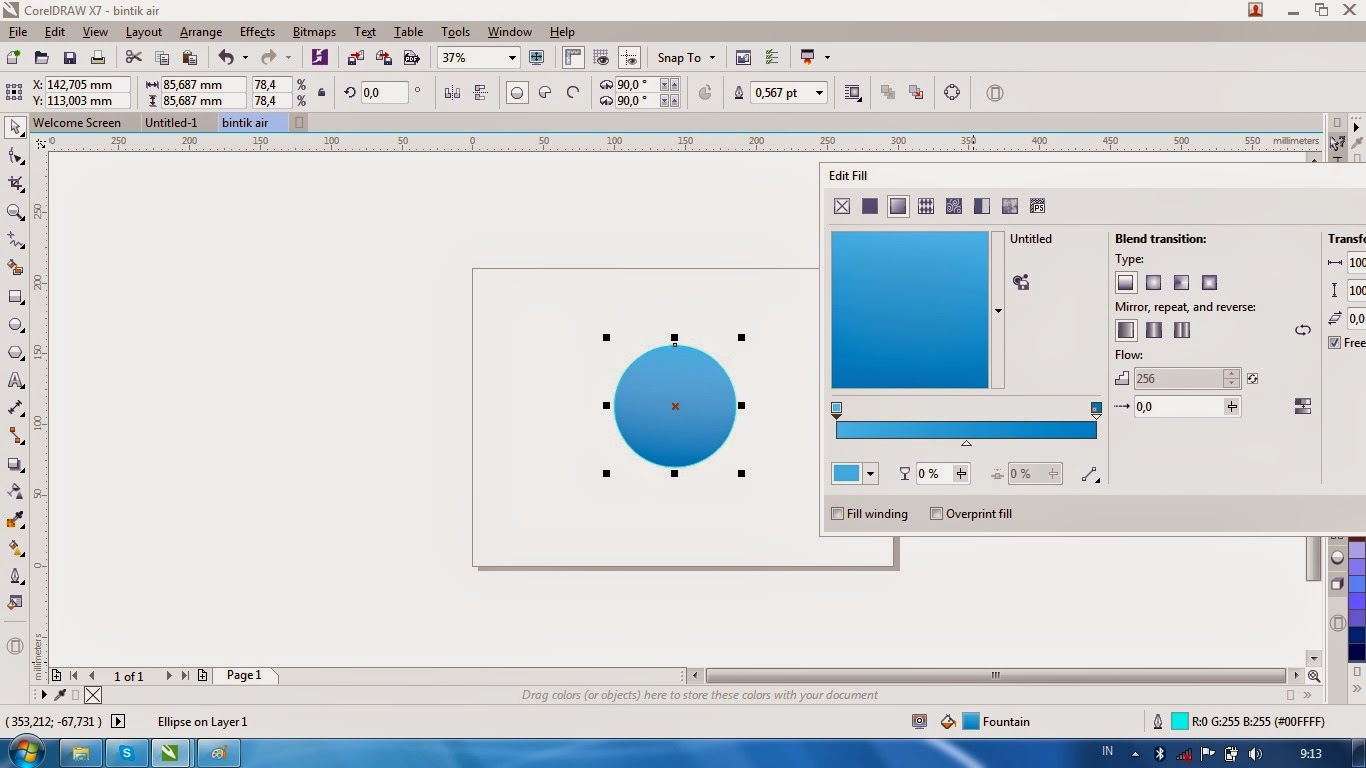Open the gradient node color swatch dropdown
The height and width of the screenshot is (768, 1366).
point(869,473)
